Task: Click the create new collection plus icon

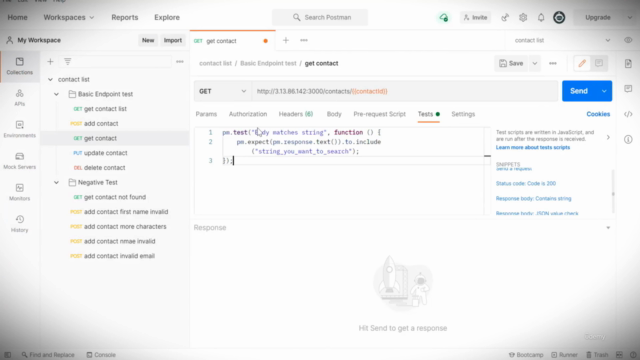Action: tap(50, 62)
